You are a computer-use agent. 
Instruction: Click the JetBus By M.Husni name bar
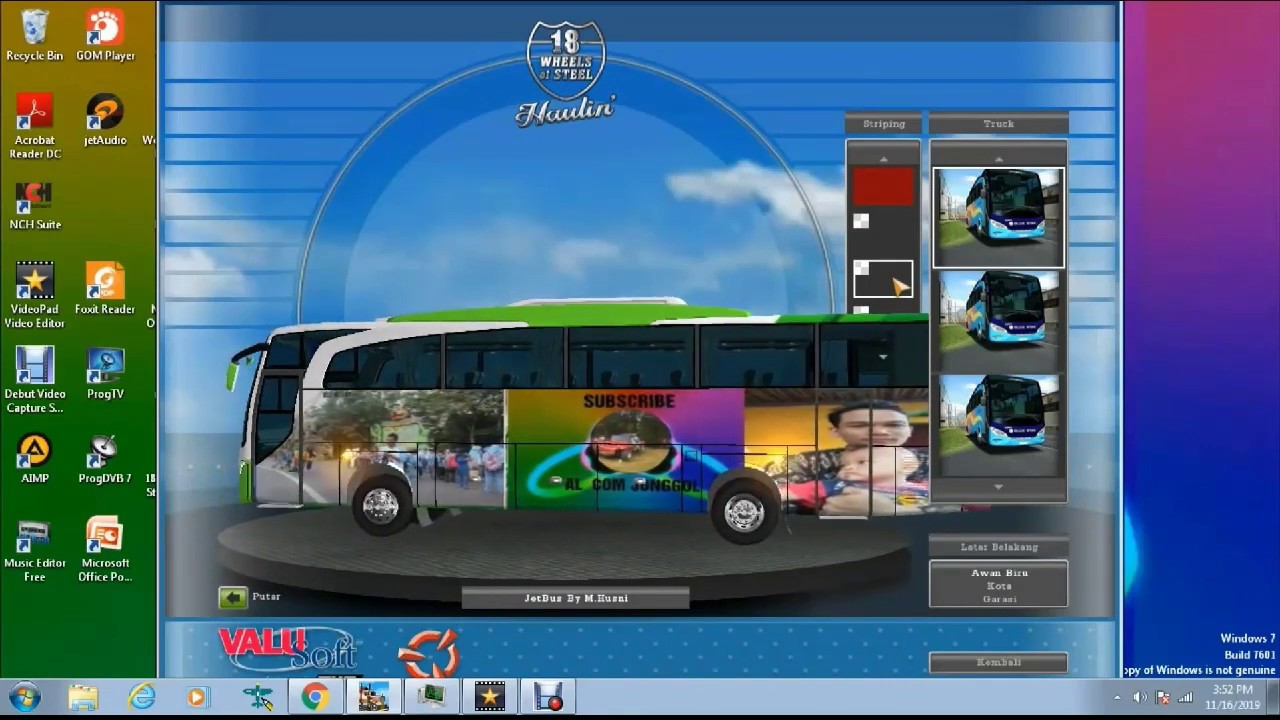(x=575, y=598)
